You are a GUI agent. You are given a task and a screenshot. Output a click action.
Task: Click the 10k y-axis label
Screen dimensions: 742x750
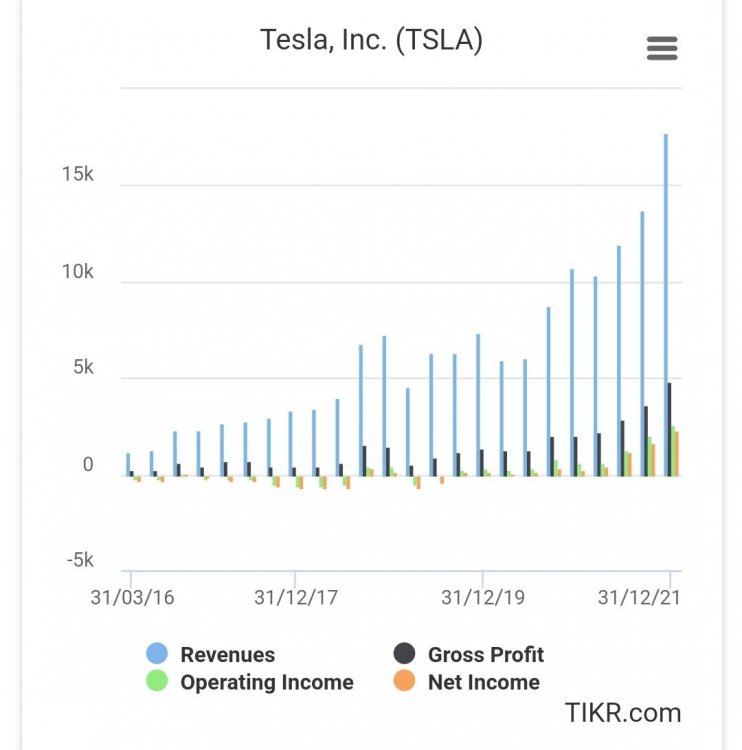tap(77, 272)
